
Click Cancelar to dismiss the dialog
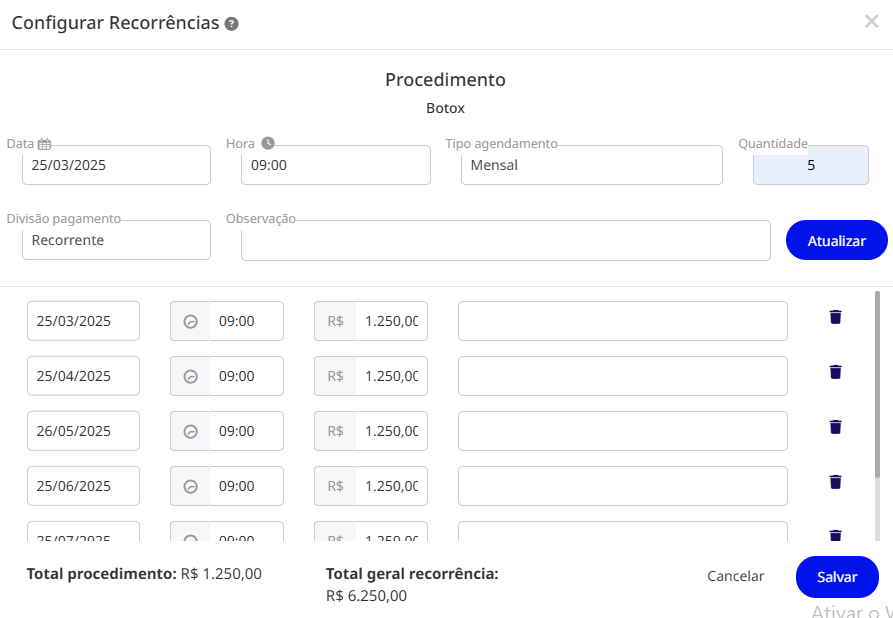[736, 576]
